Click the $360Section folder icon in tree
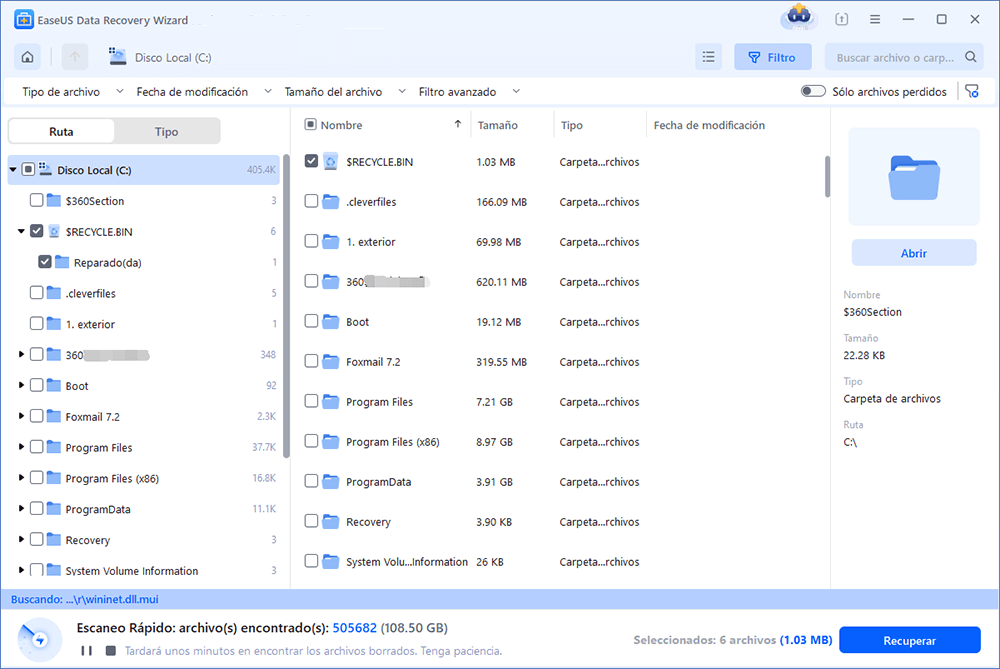The image size is (1000, 669). [54, 201]
